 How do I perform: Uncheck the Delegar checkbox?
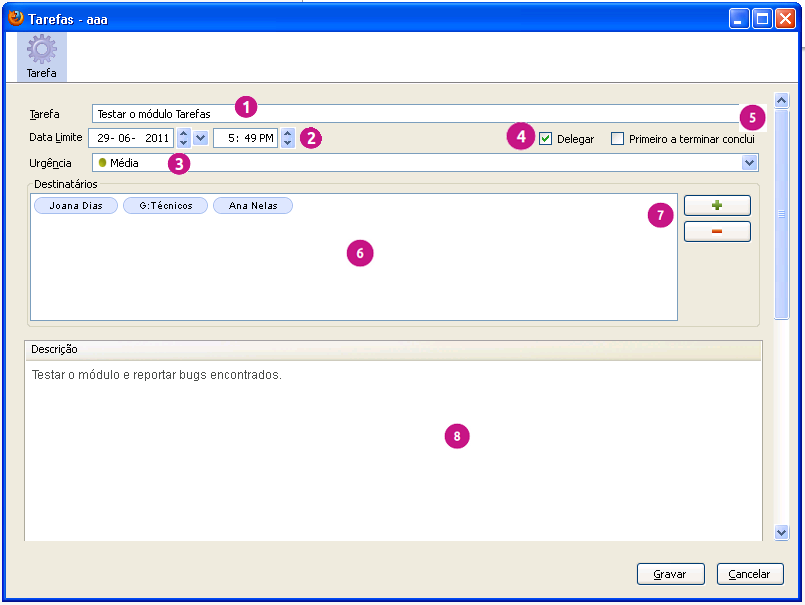point(545,139)
